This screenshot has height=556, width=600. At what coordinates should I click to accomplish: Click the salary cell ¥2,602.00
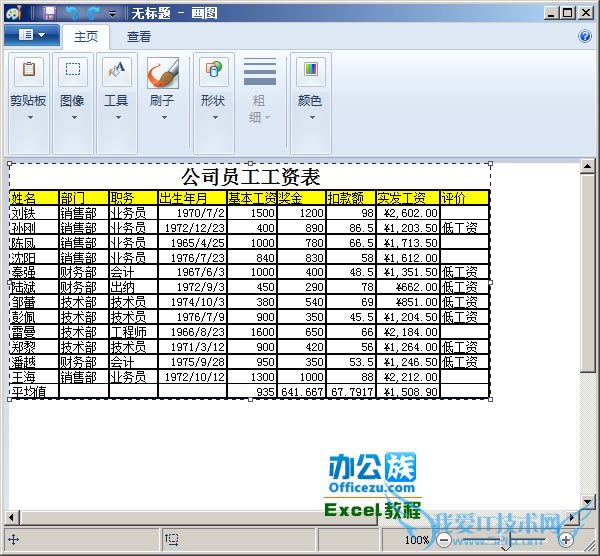[x=408, y=213]
